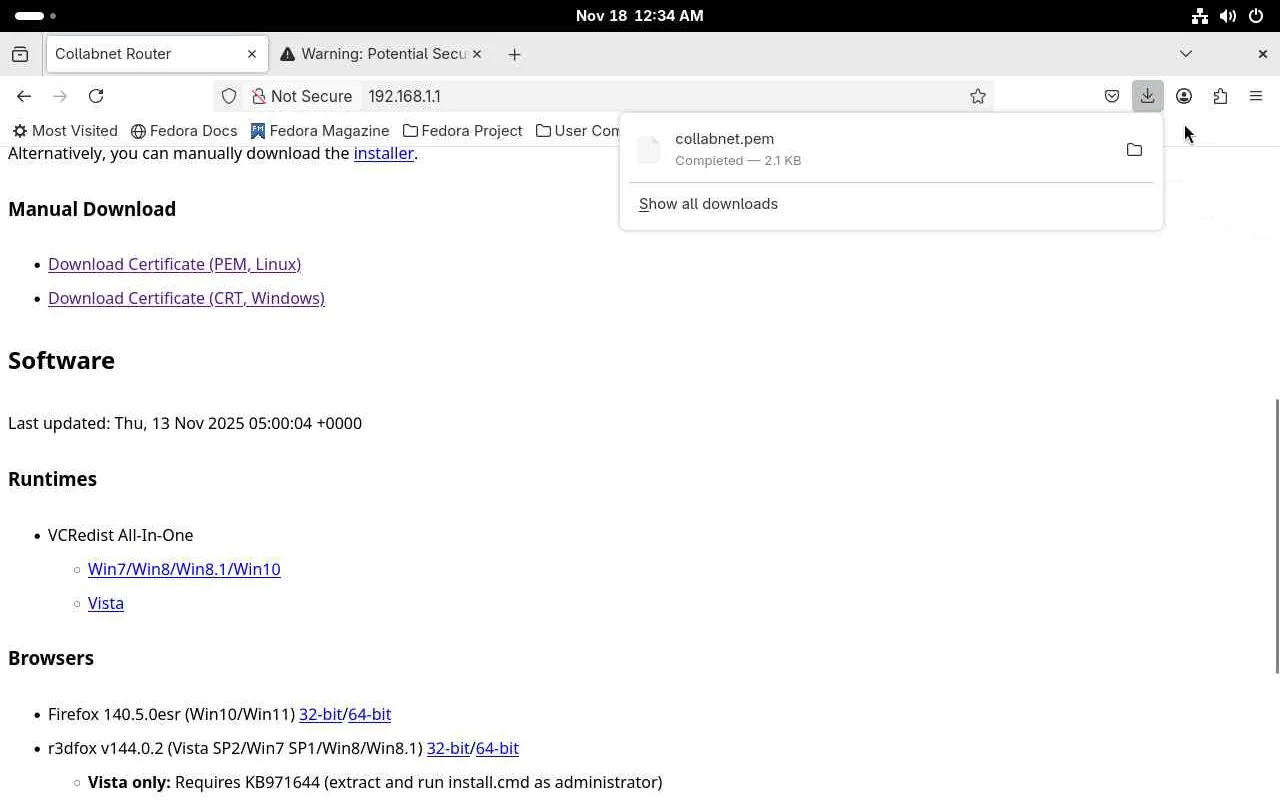Open the Fedora Docs bookmark
The width and height of the screenshot is (1280, 800).
pyautogui.click(x=184, y=131)
